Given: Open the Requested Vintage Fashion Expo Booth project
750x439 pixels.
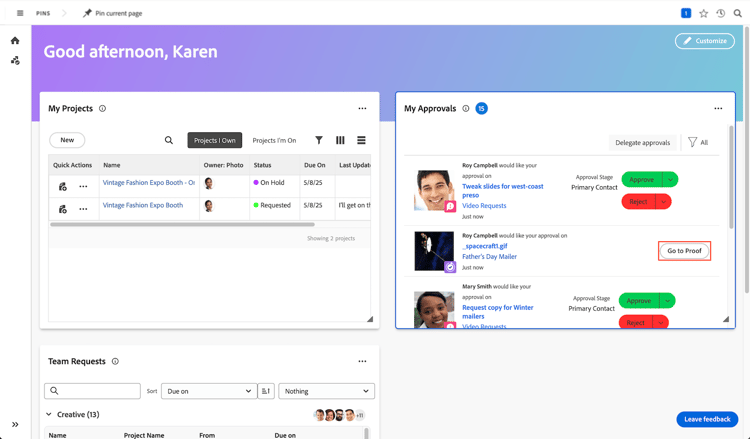Looking at the screenshot, I should 143,205.
